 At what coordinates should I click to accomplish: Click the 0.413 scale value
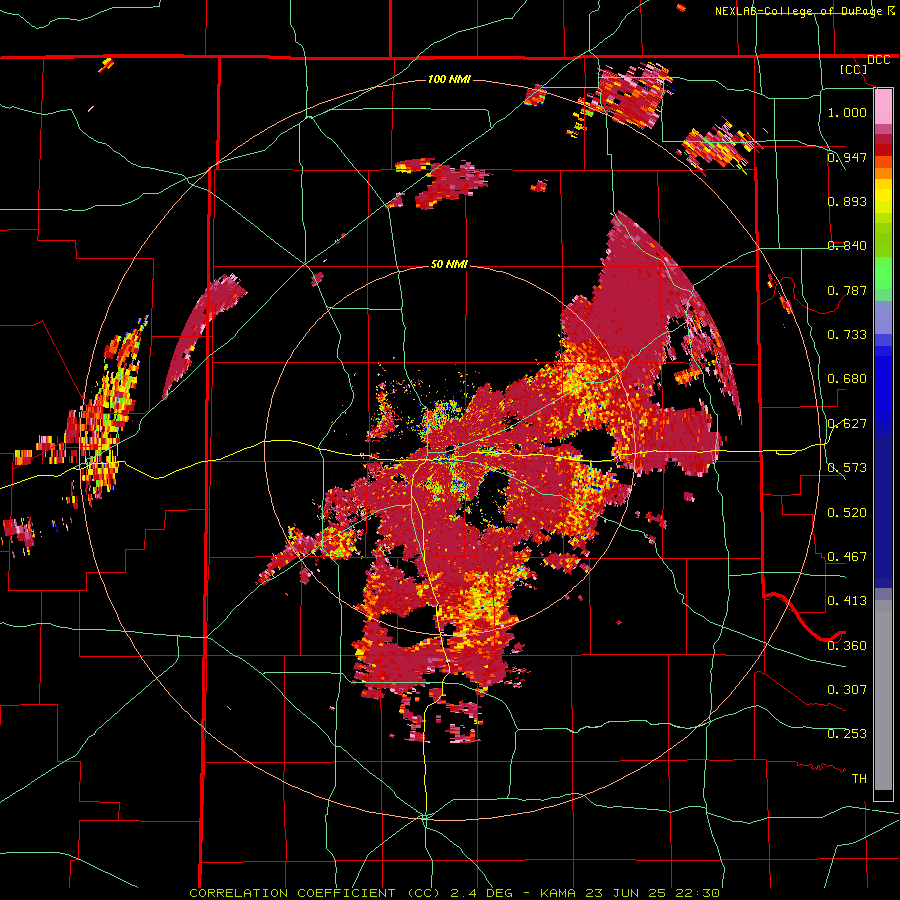tap(847, 601)
